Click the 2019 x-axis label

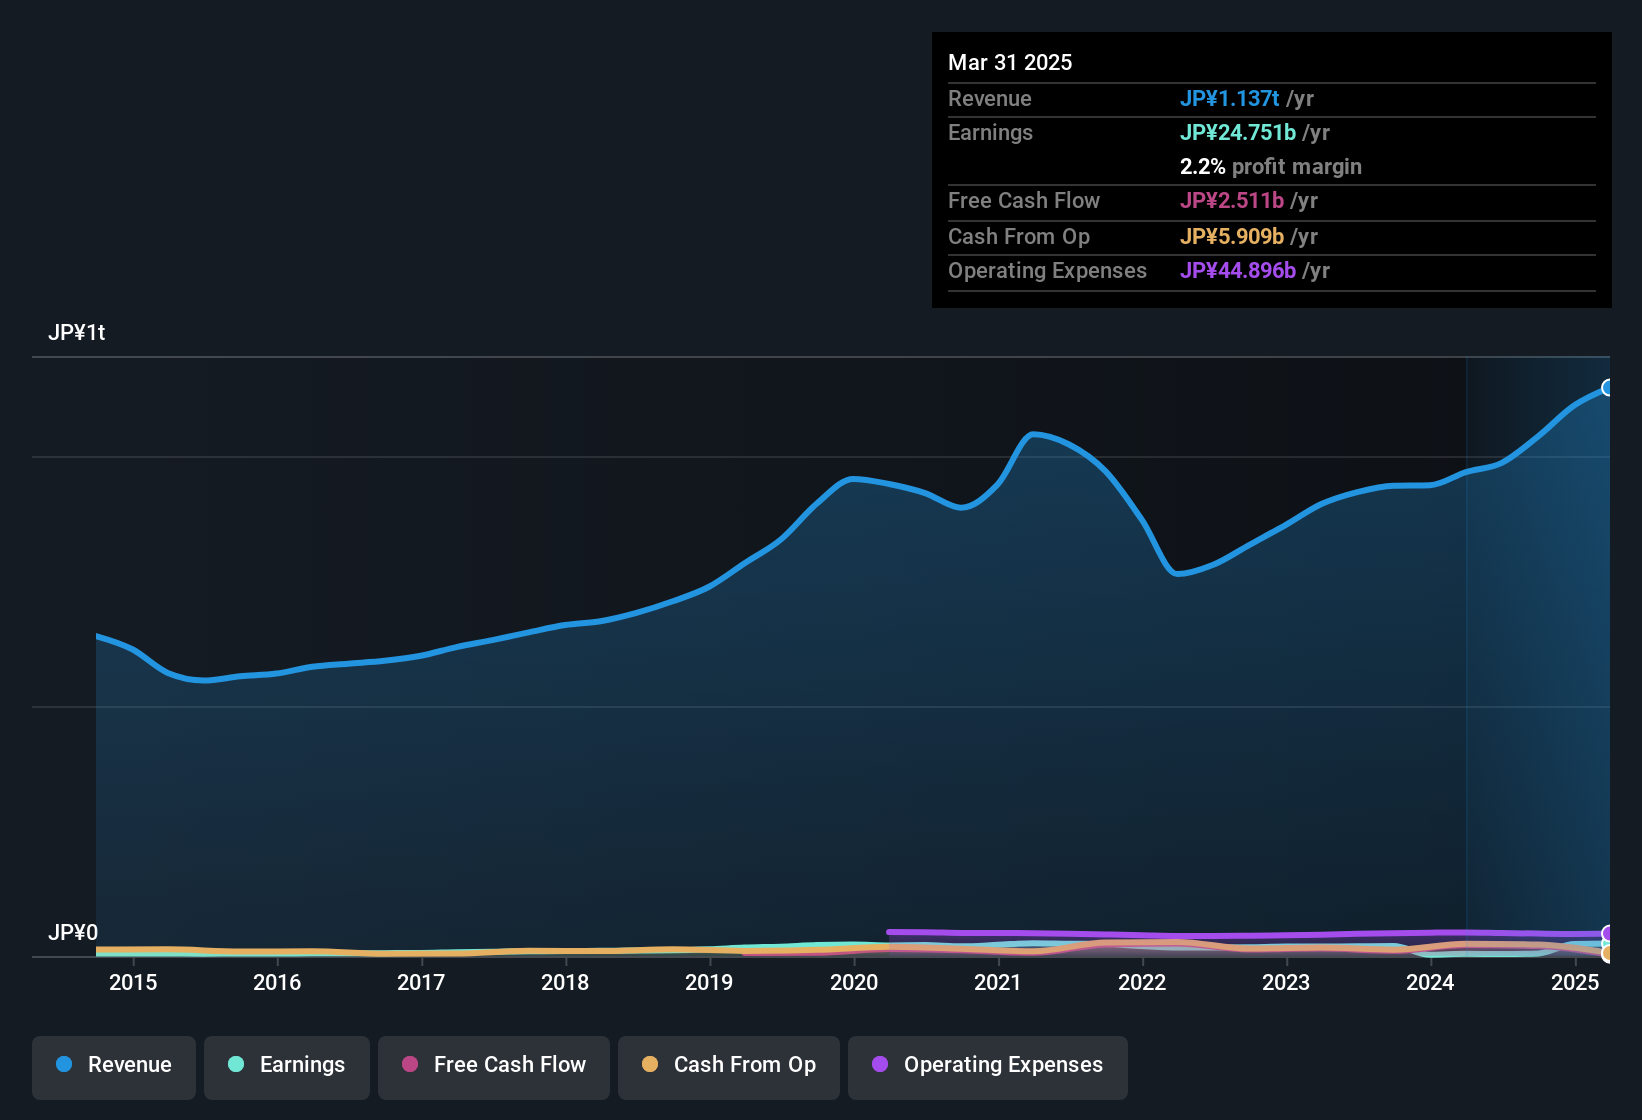709,982
